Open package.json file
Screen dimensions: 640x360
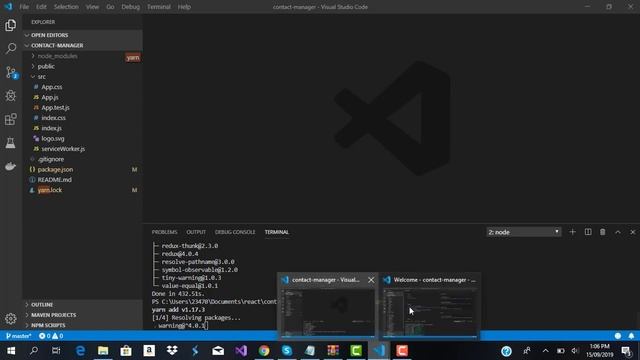pyautogui.click(x=82, y=169)
